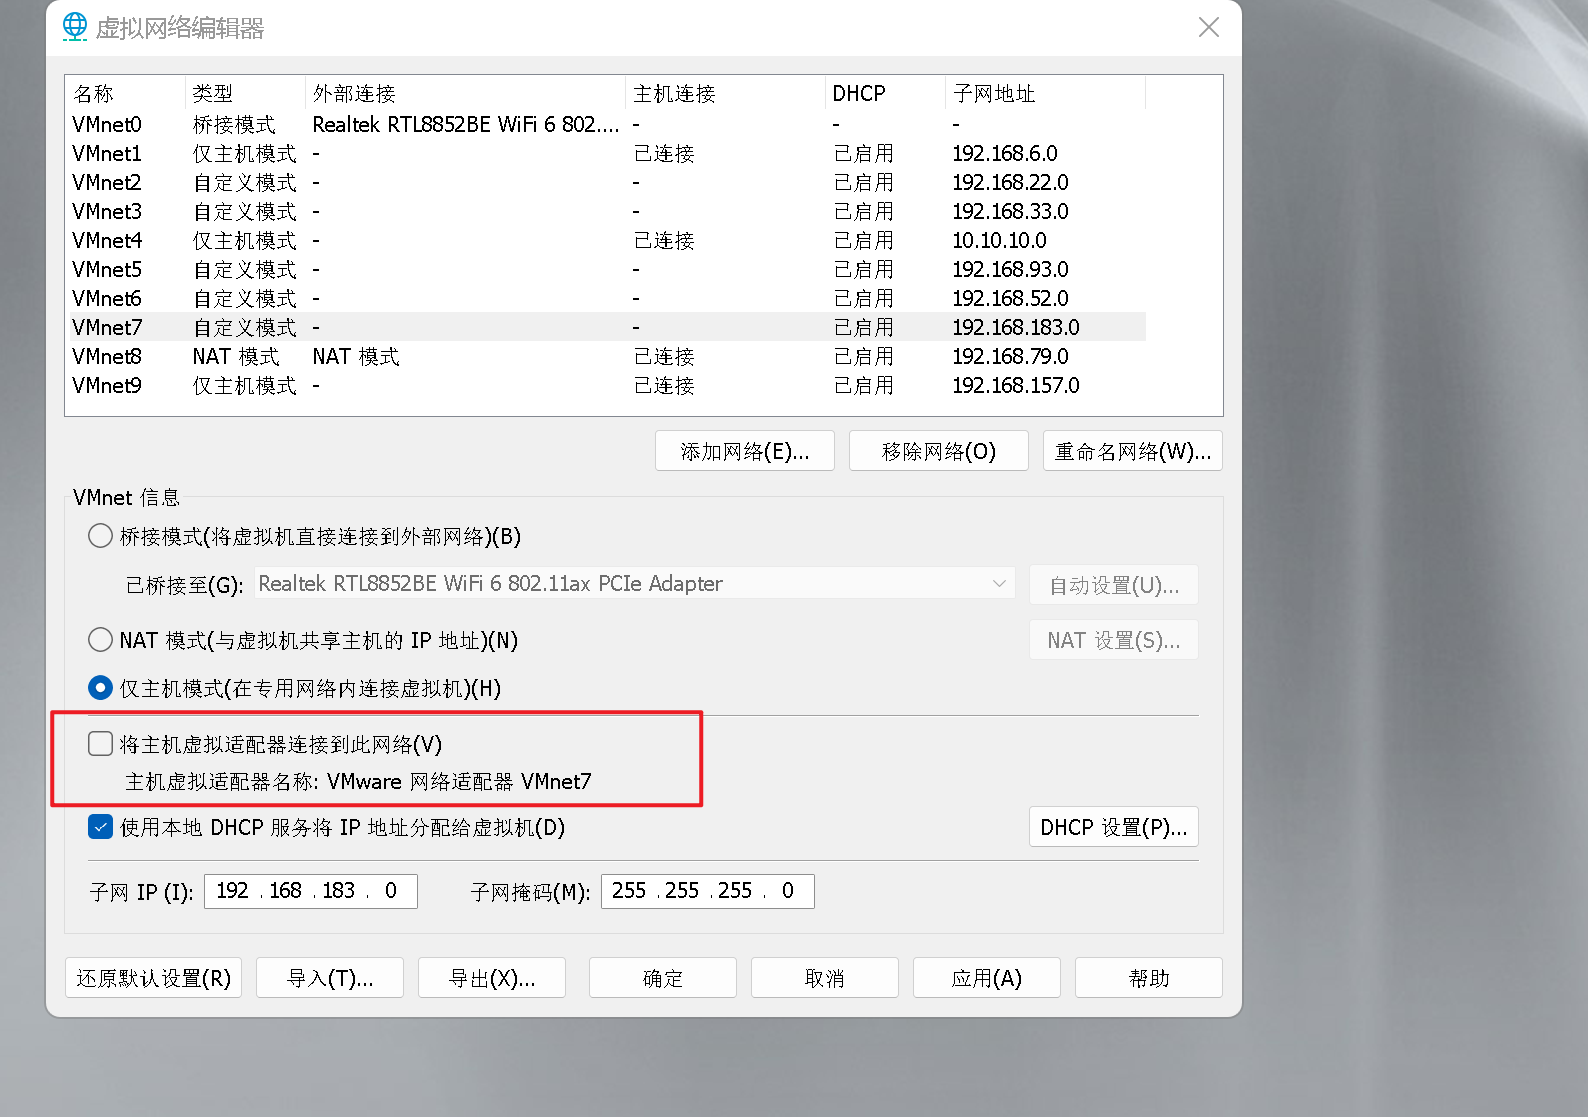The height and width of the screenshot is (1117, 1588).
Task: Close the 虚拟网络编辑器 dialog
Action: 1208,27
